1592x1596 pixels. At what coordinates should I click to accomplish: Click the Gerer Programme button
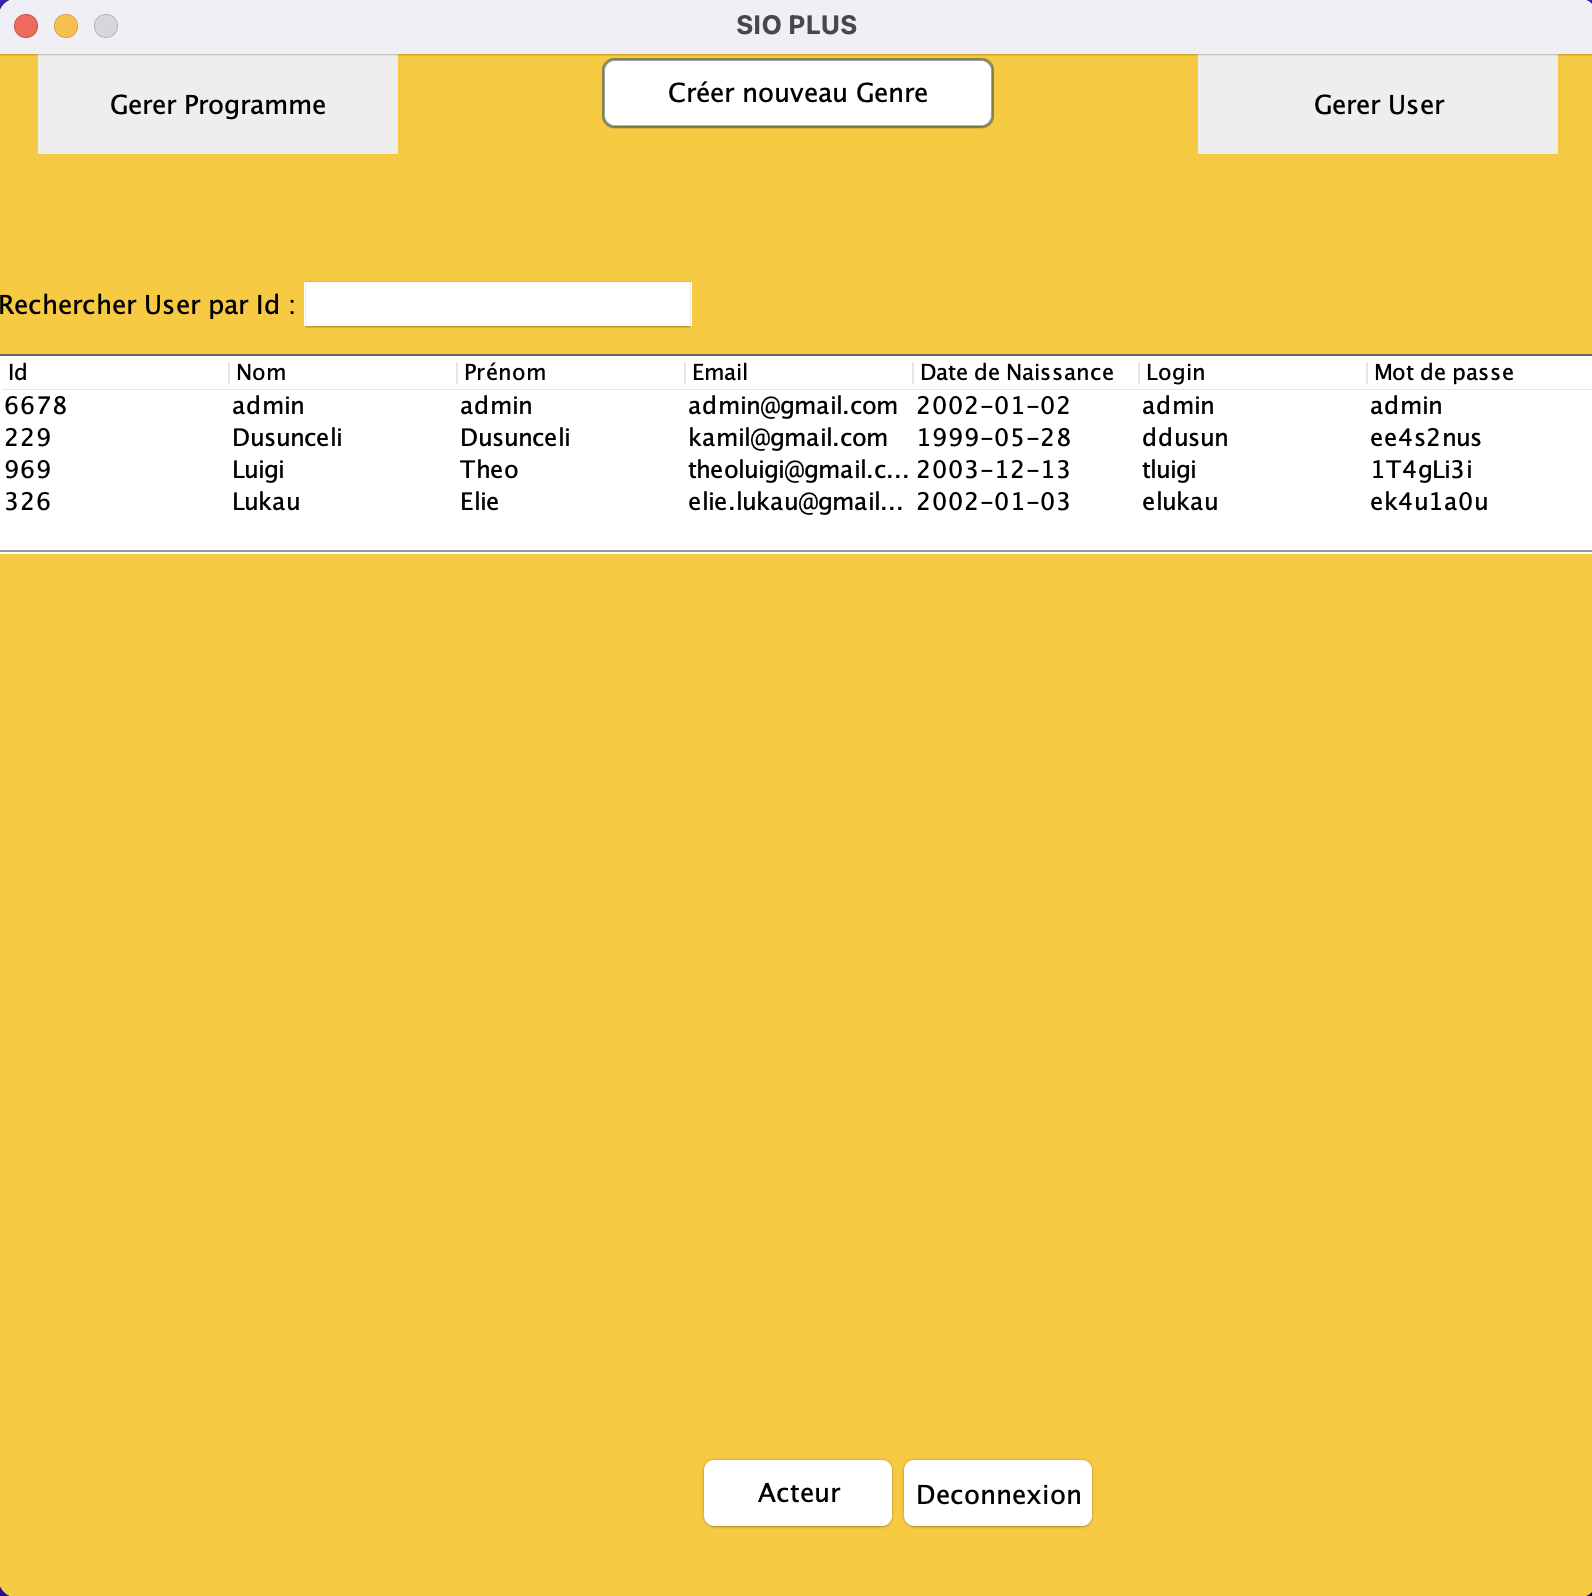[x=217, y=104]
